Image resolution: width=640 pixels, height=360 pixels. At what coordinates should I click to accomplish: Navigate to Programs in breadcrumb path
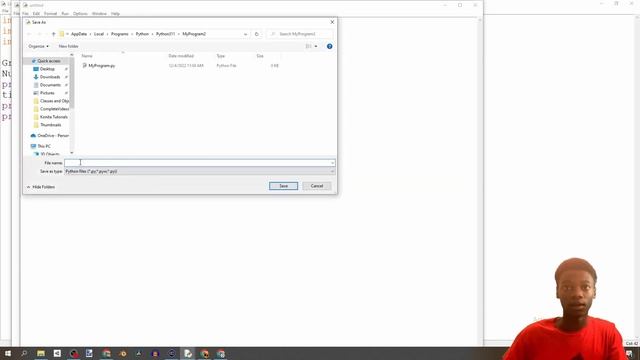pos(120,34)
